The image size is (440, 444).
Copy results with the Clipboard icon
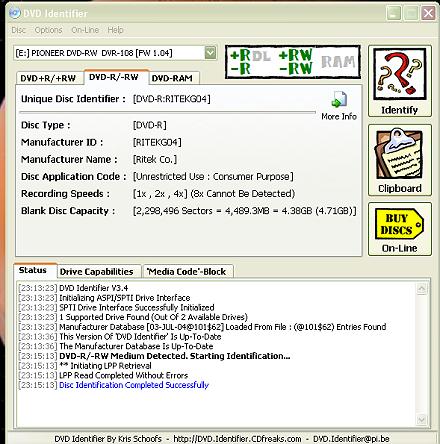(x=399, y=154)
